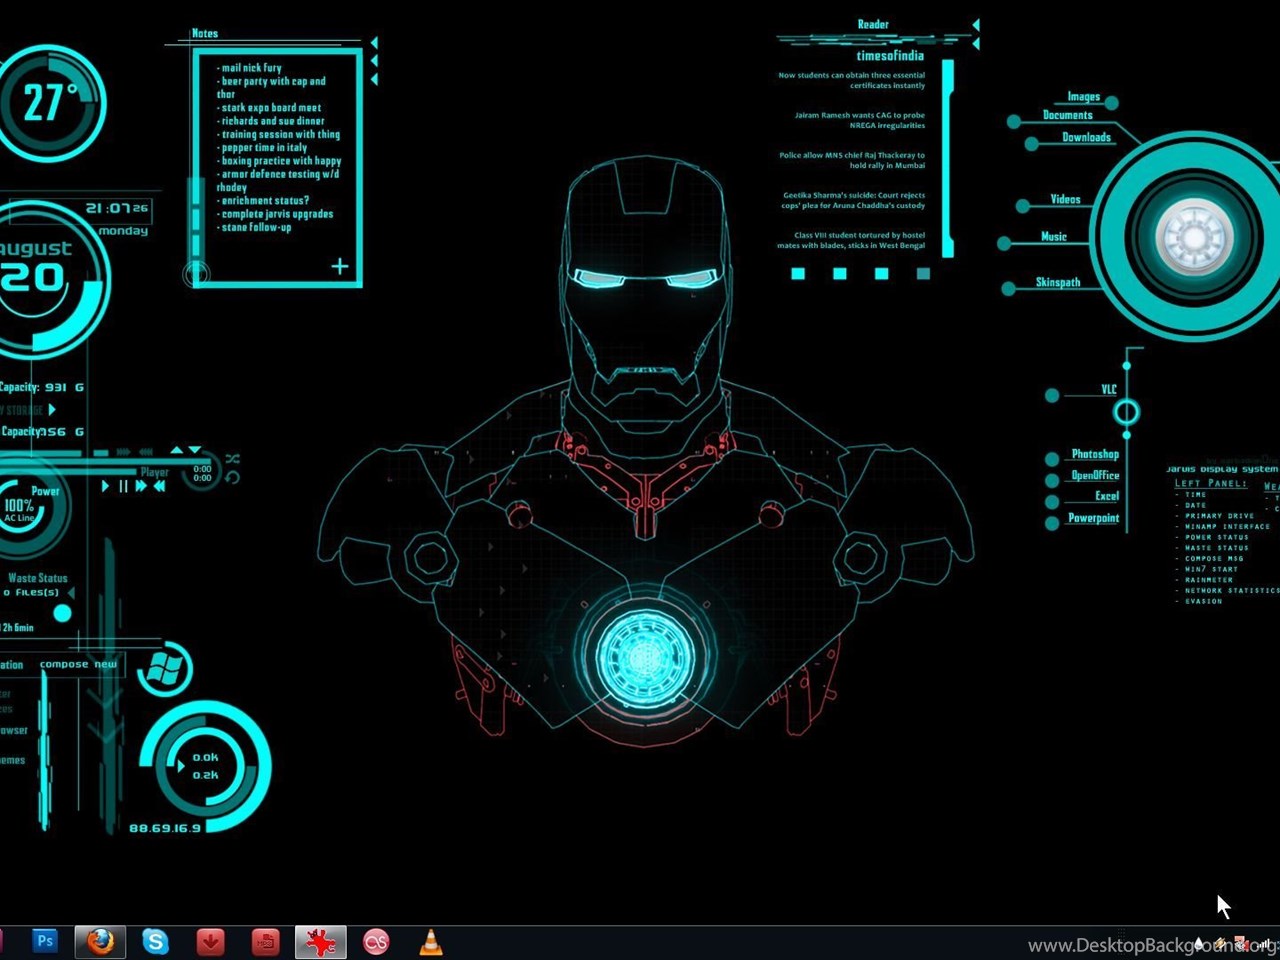Open Photoshop from the taskbar
The image size is (1280, 960).
coord(45,941)
